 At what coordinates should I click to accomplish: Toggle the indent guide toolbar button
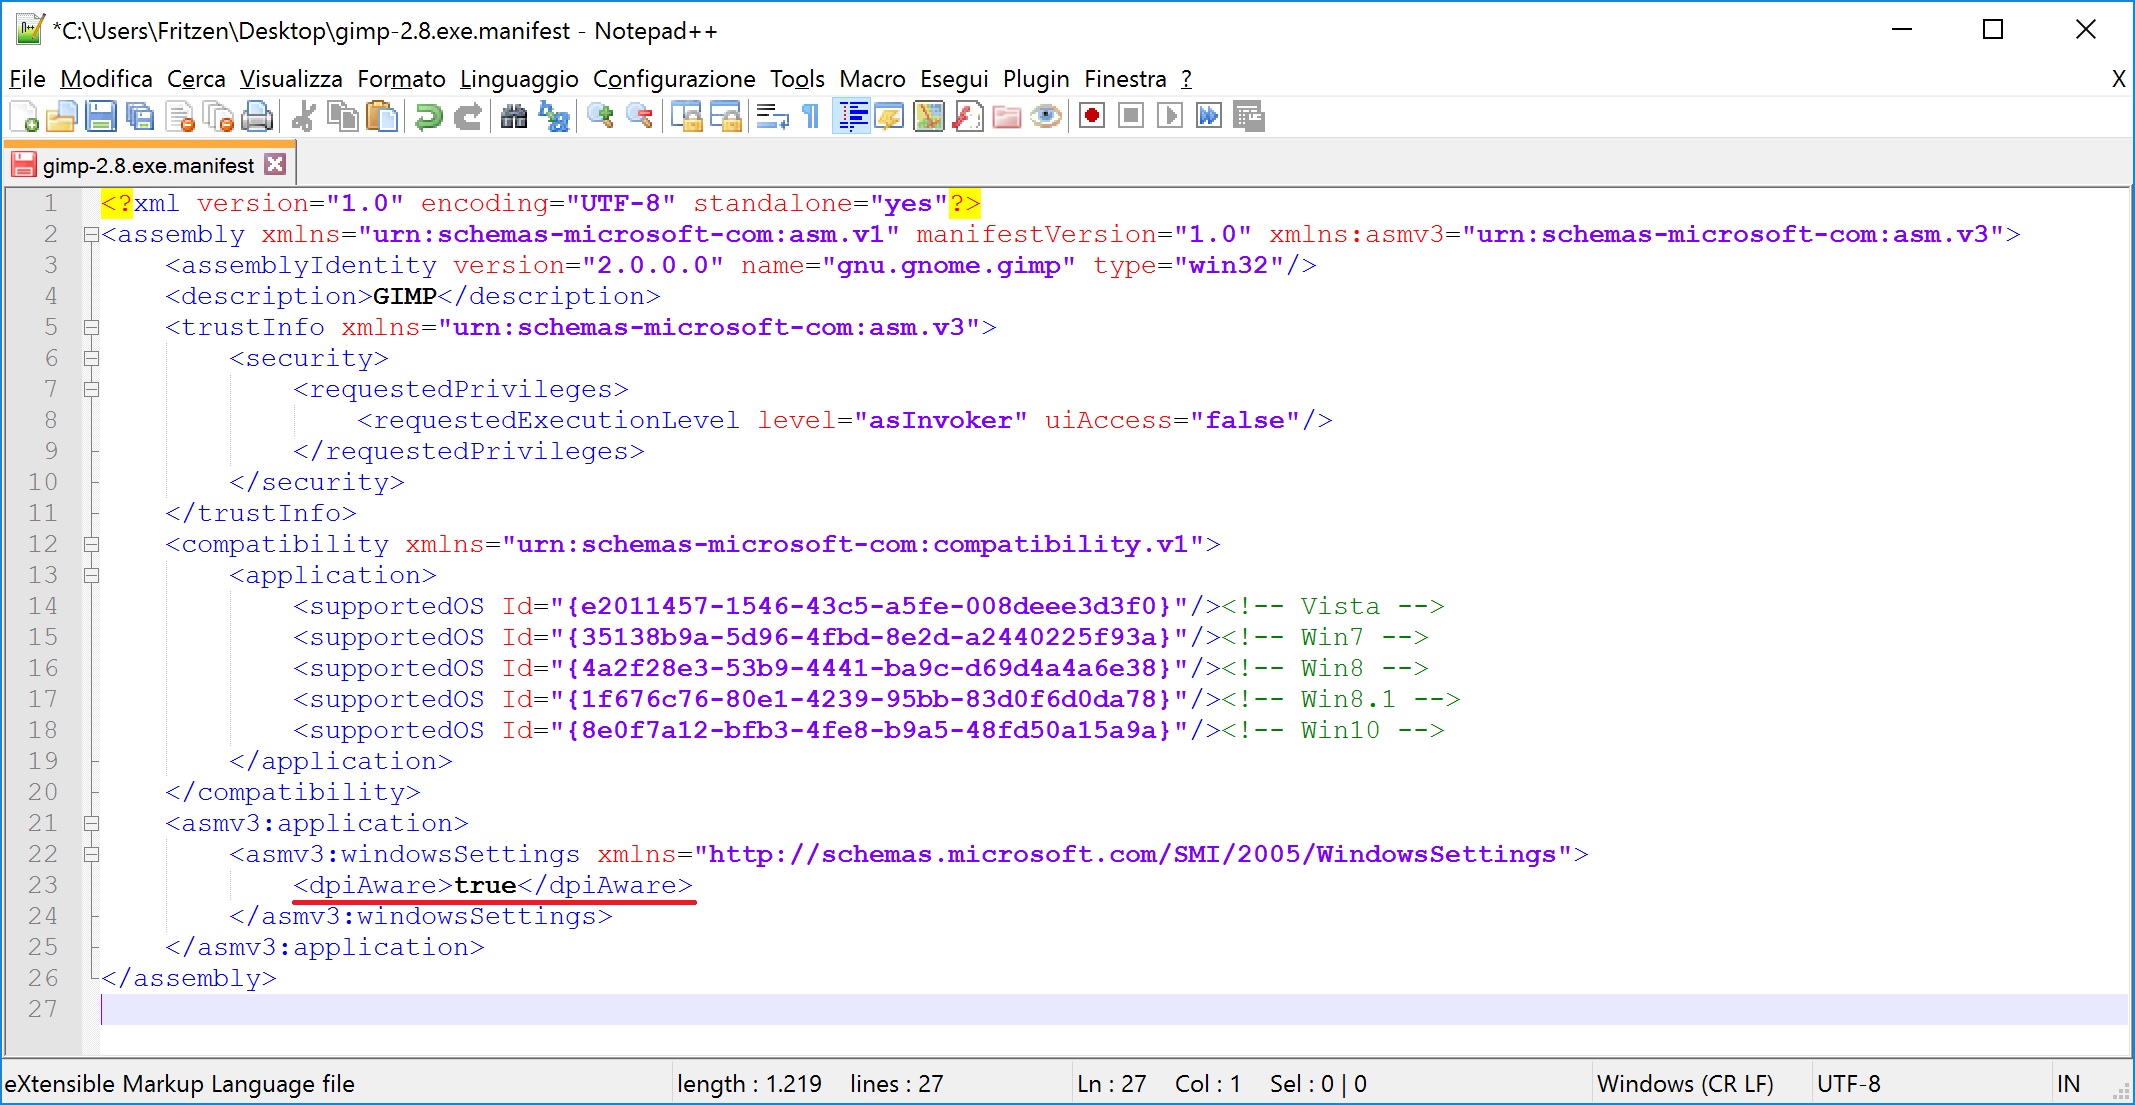(851, 117)
